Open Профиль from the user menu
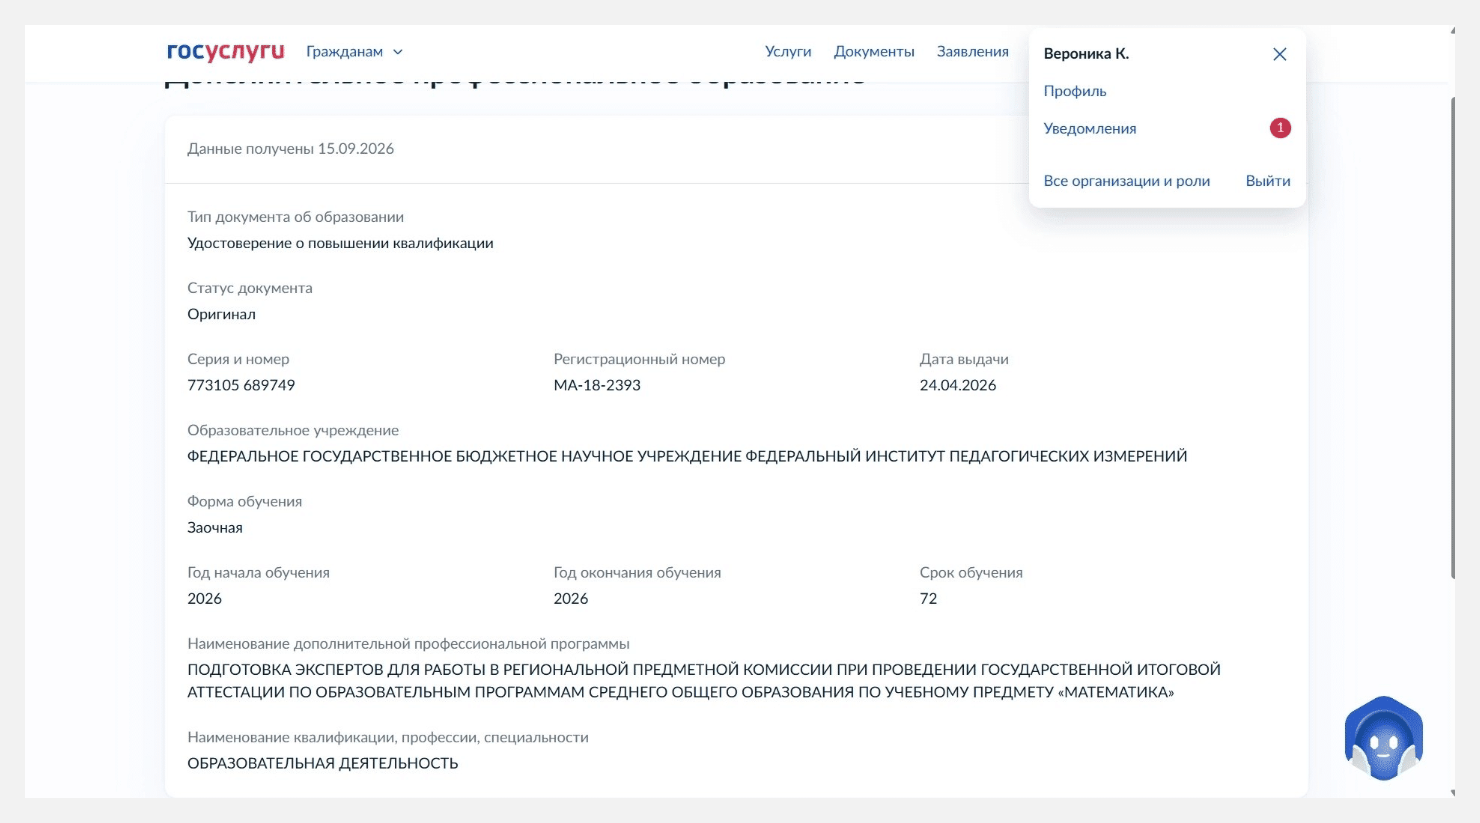 coord(1075,91)
